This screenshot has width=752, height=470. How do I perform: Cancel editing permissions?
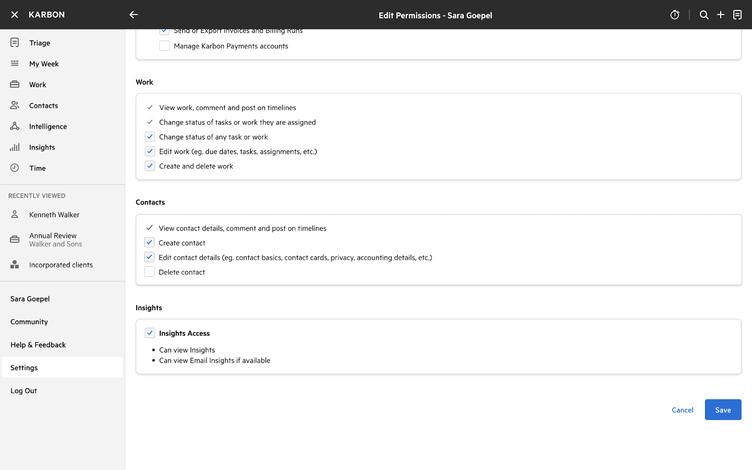point(682,410)
